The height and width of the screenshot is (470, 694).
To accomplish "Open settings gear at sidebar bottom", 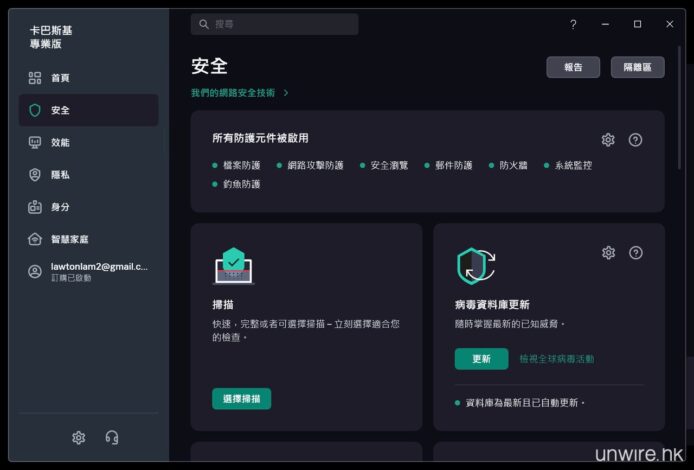I will pos(79,437).
